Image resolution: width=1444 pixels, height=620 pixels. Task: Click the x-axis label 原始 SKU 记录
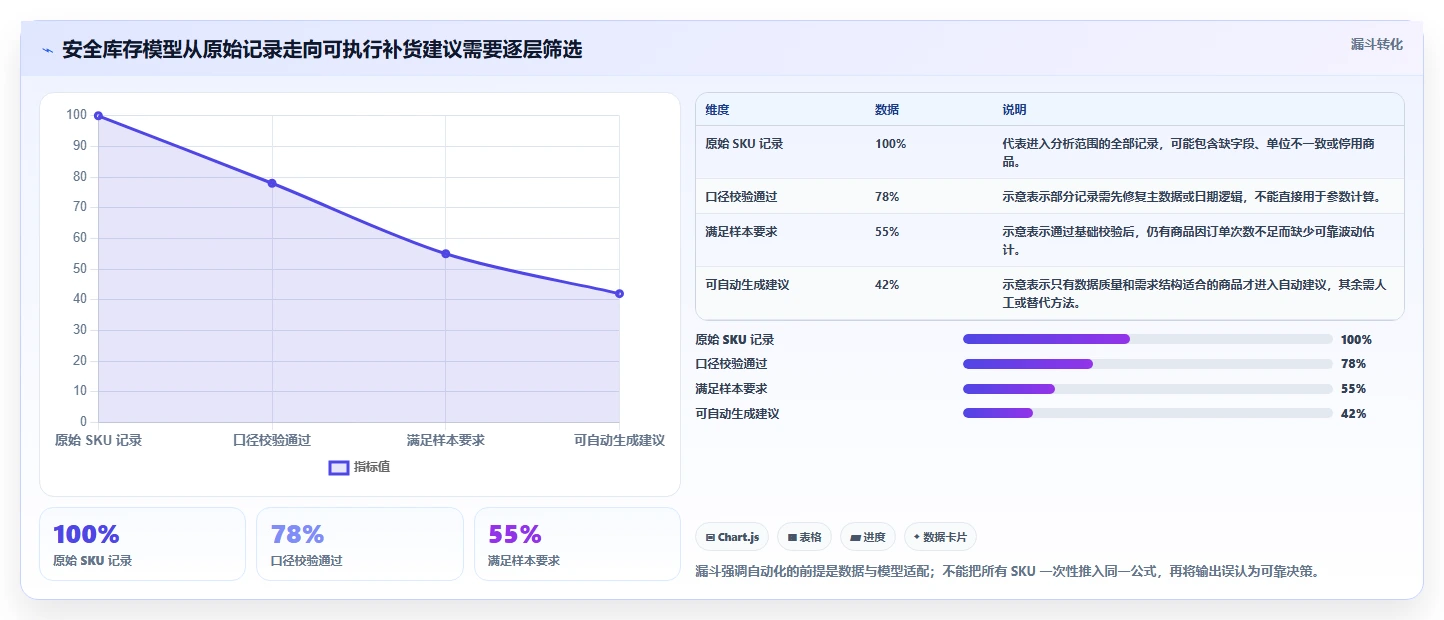[98, 440]
